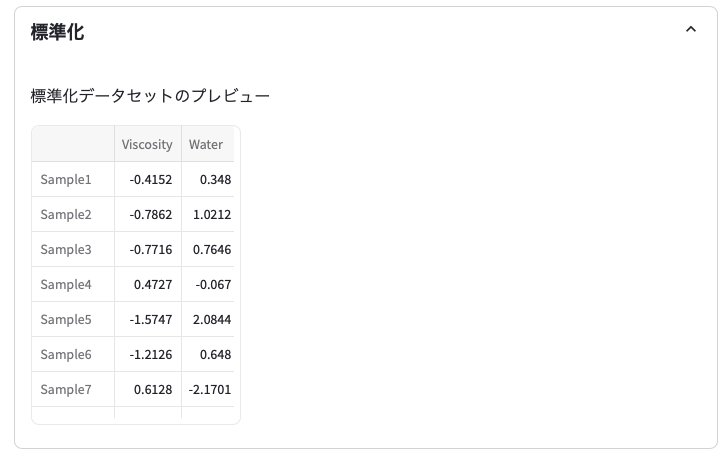Click the Viscosity column header
This screenshot has width=724, height=459.
click(147, 144)
